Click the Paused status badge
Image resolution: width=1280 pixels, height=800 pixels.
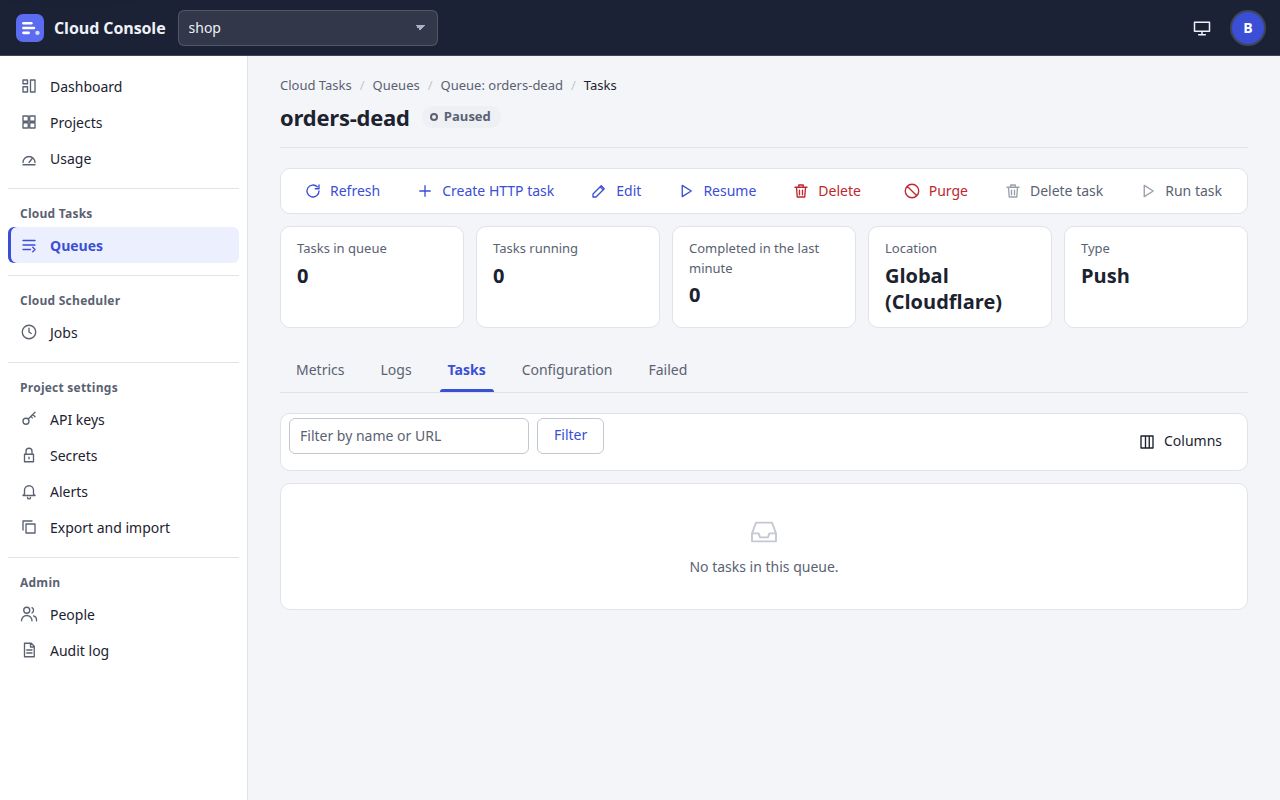pyautogui.click(x=460, y=117)
